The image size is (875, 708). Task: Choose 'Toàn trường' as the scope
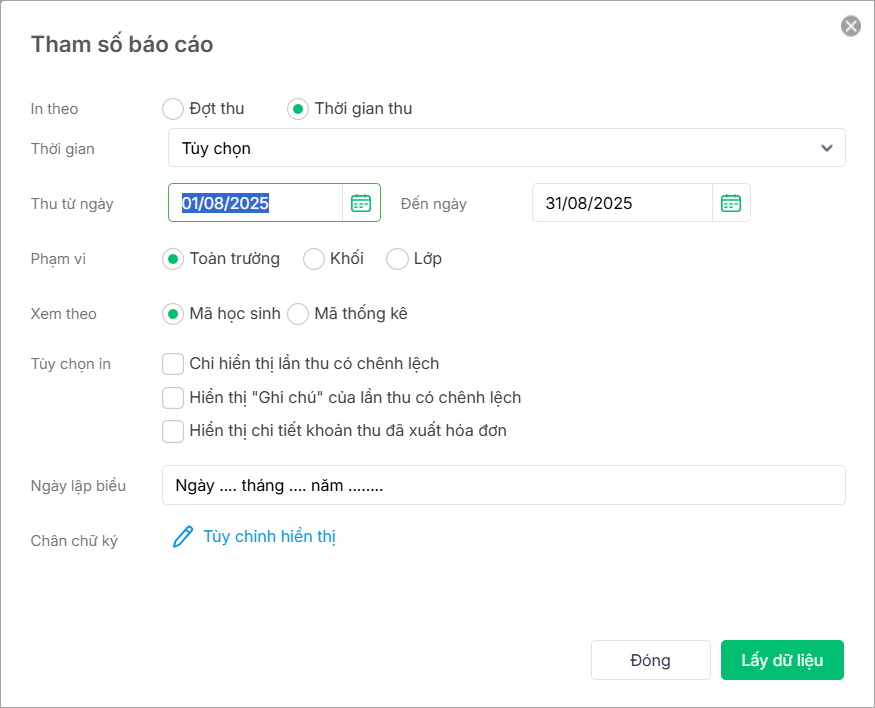pyautogui.click(x=173, y=259)
